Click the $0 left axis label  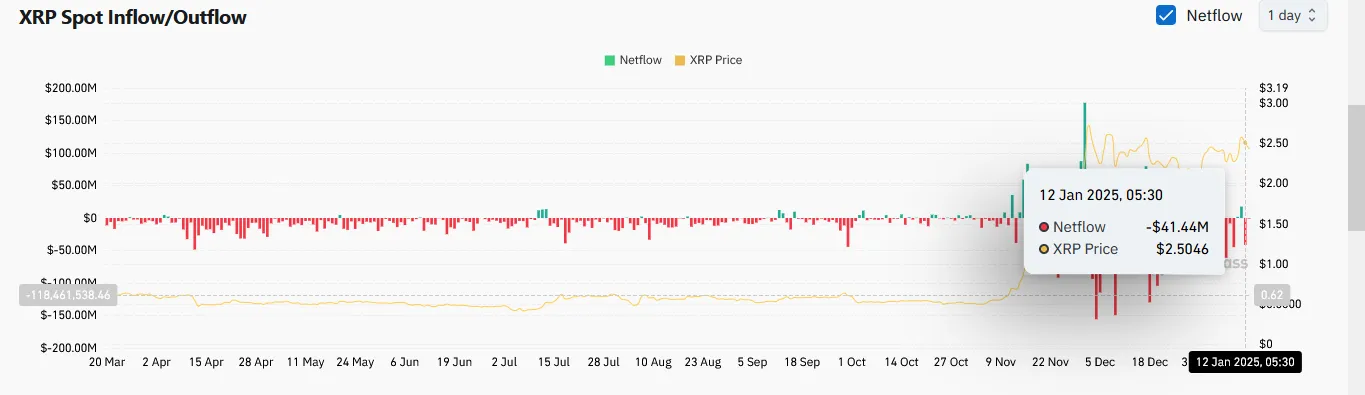click(90, 218)
